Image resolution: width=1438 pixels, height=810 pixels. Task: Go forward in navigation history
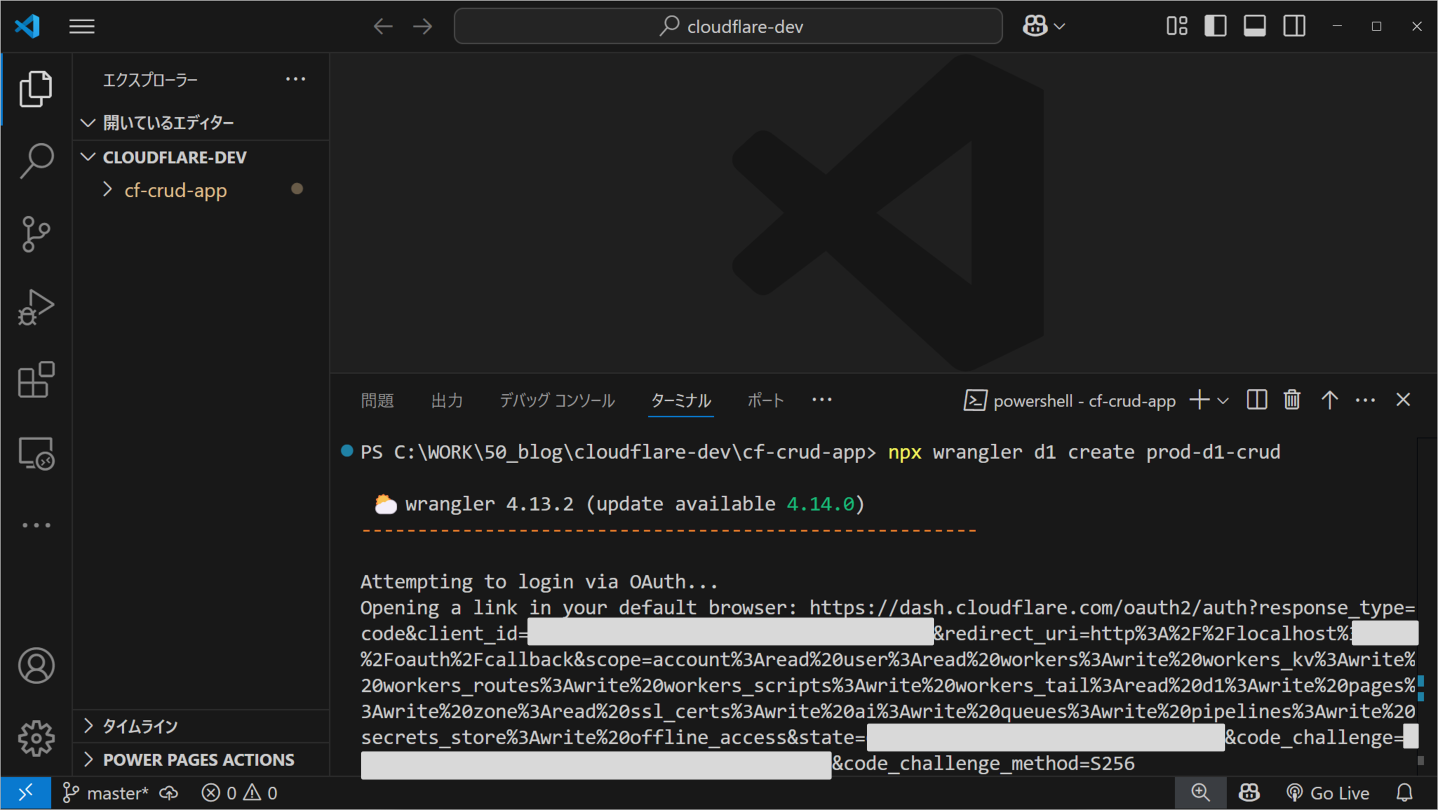[x=423, y=27]
